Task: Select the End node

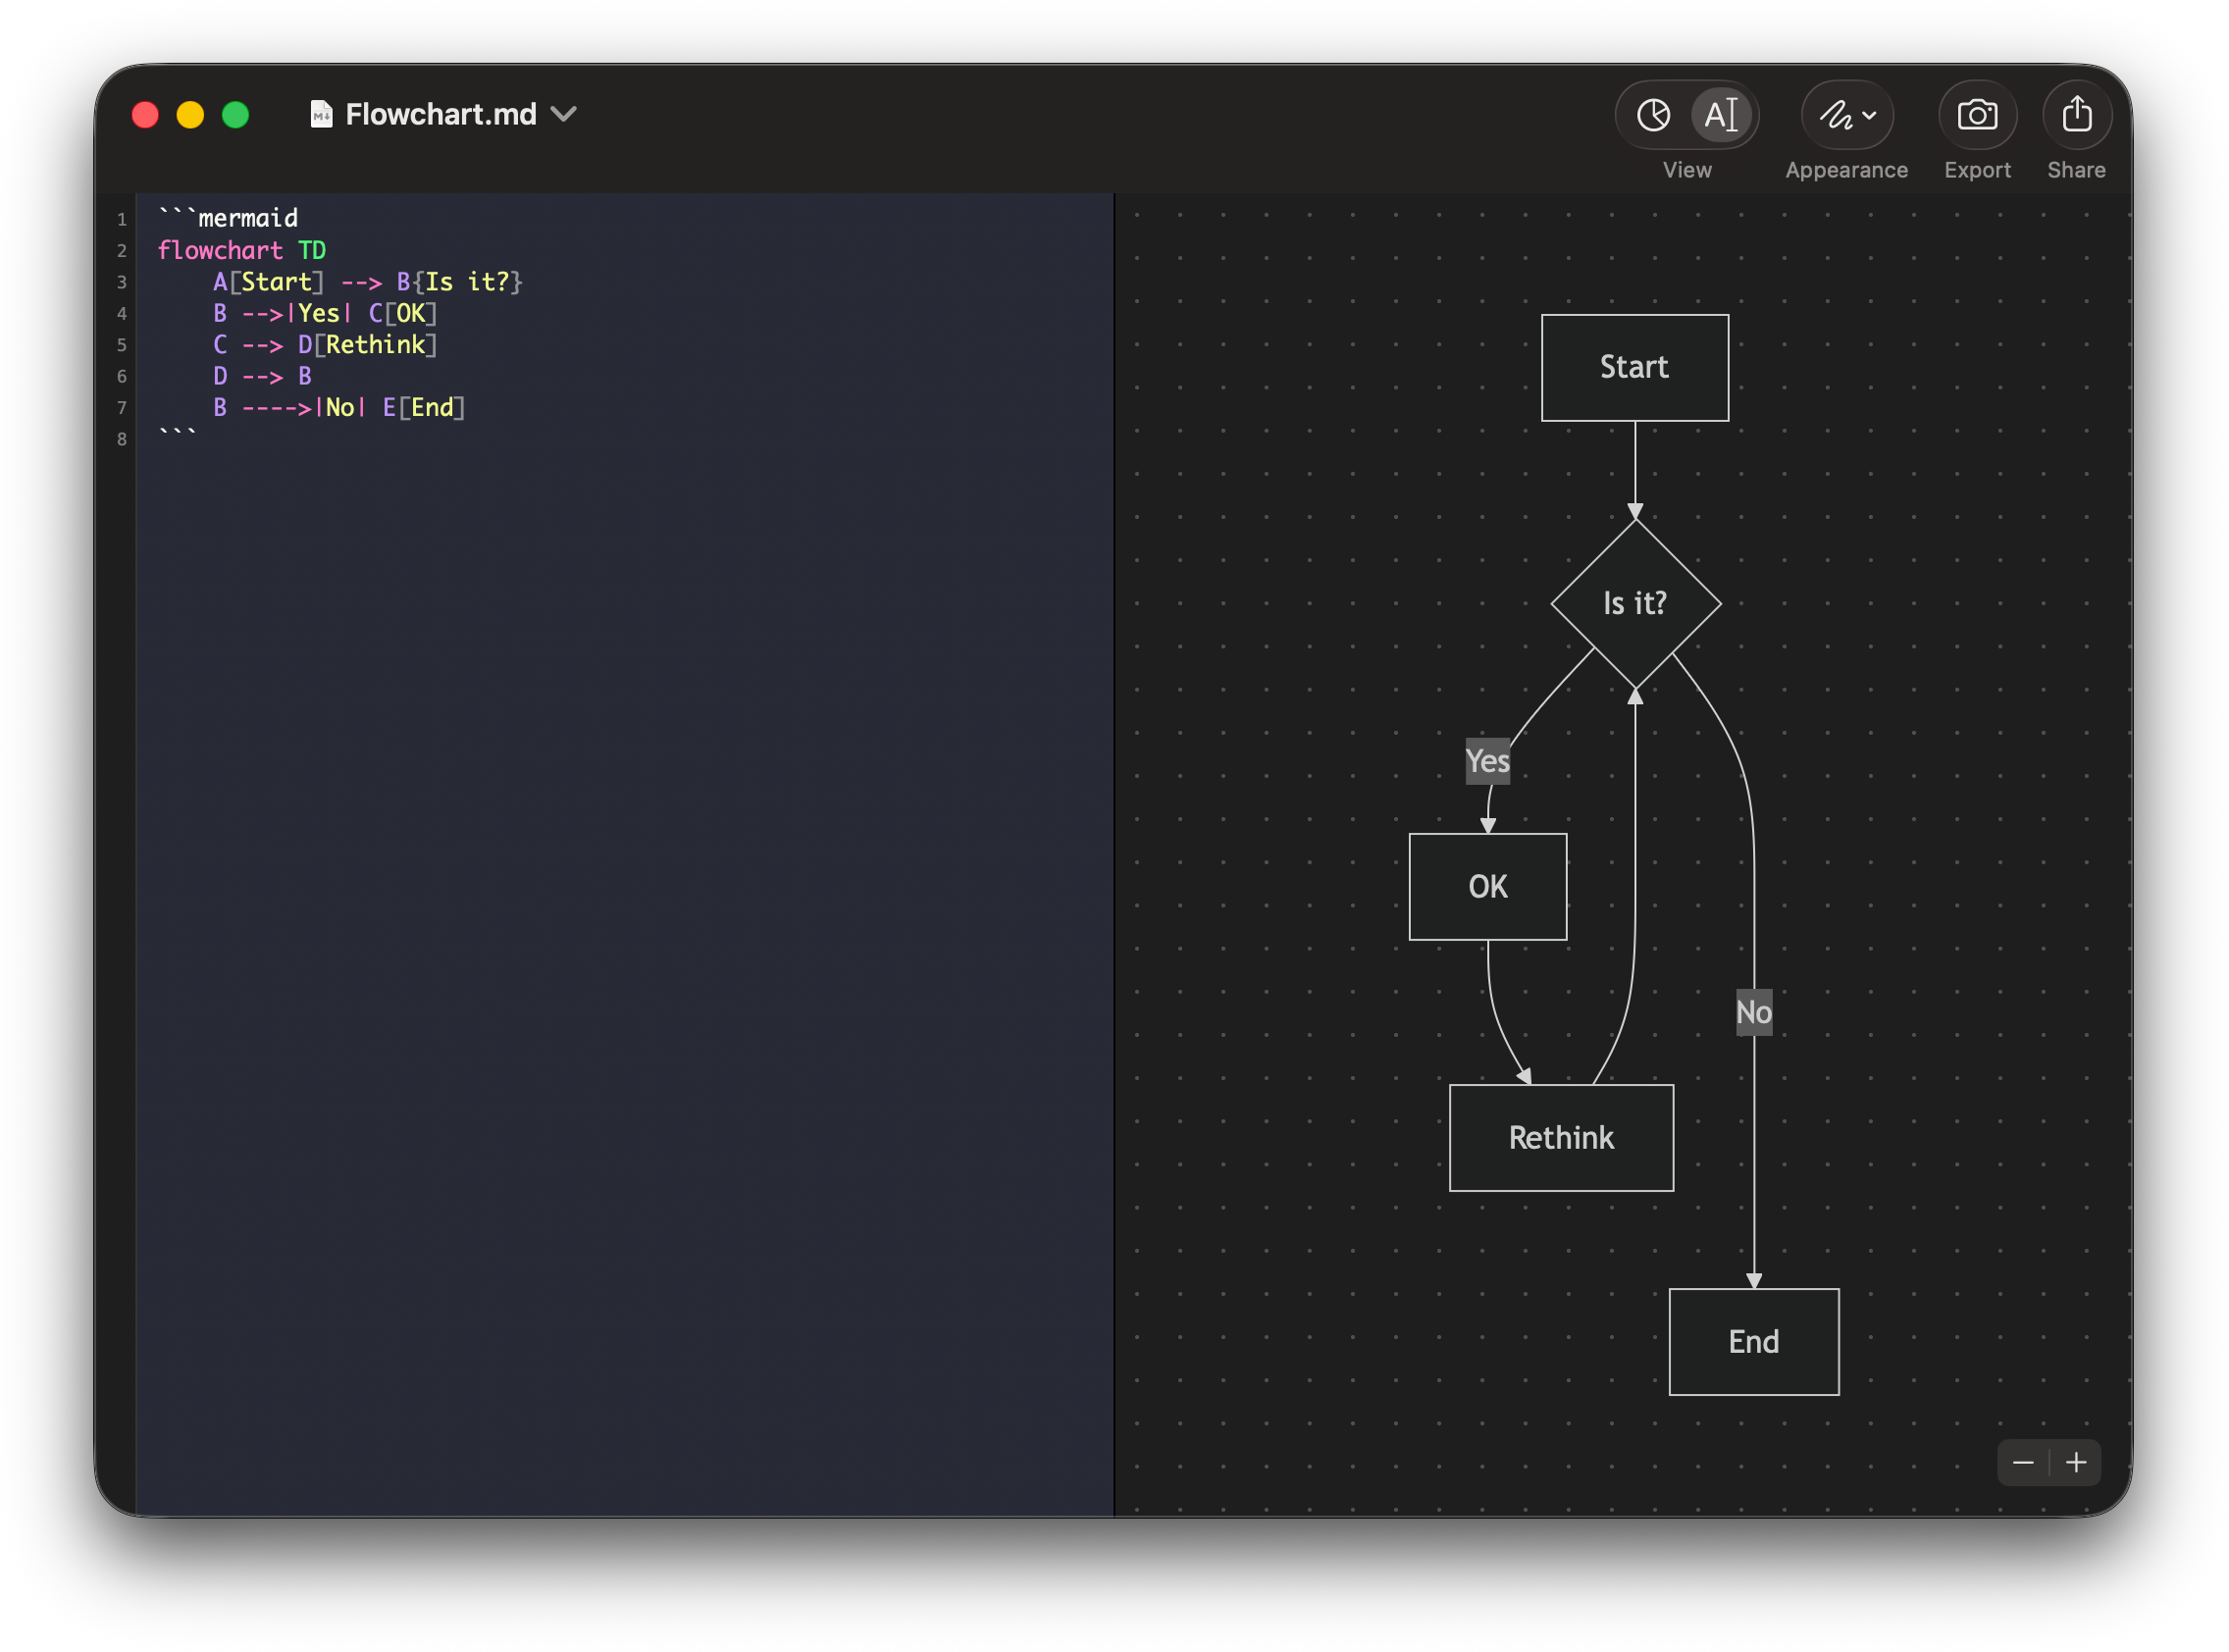Action: (1753, 1342)
